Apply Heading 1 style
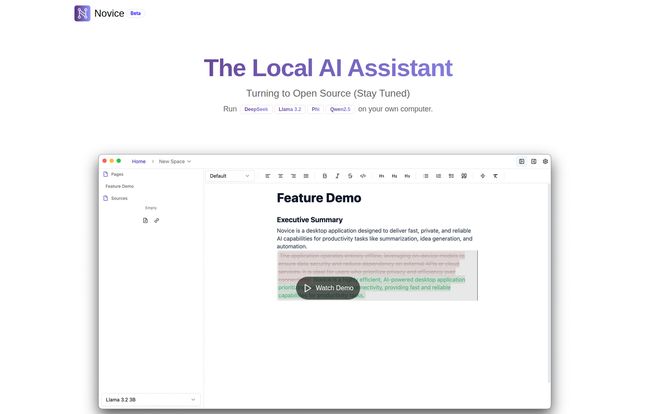The width and height of the screenshot is (650, 414). click(381, 176)
